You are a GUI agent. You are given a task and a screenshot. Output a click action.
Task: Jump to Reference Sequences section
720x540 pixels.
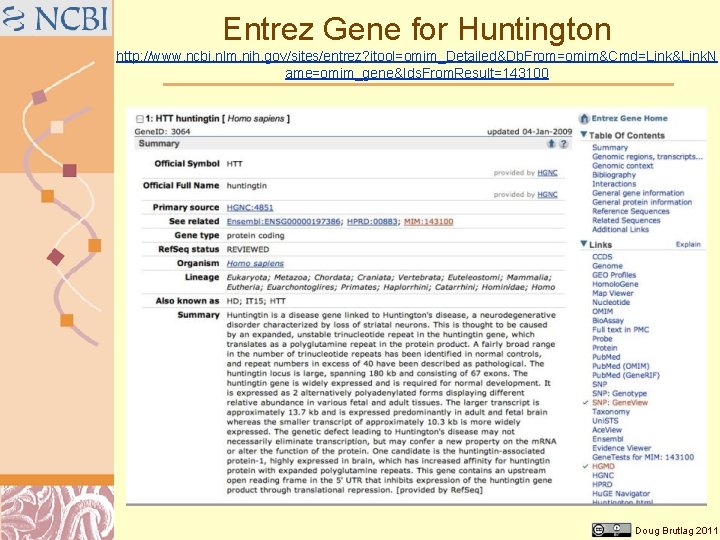pos(630,211)
